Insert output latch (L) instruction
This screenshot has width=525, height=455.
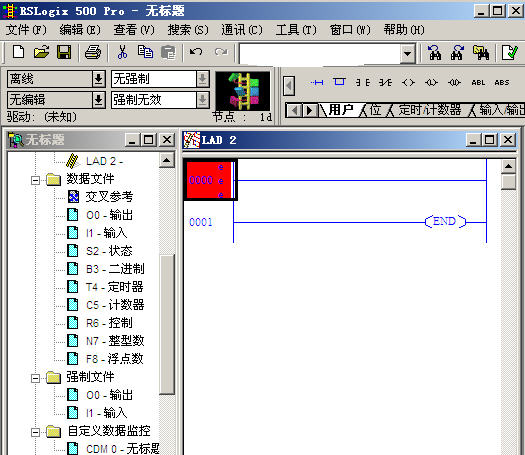point(431,82)
